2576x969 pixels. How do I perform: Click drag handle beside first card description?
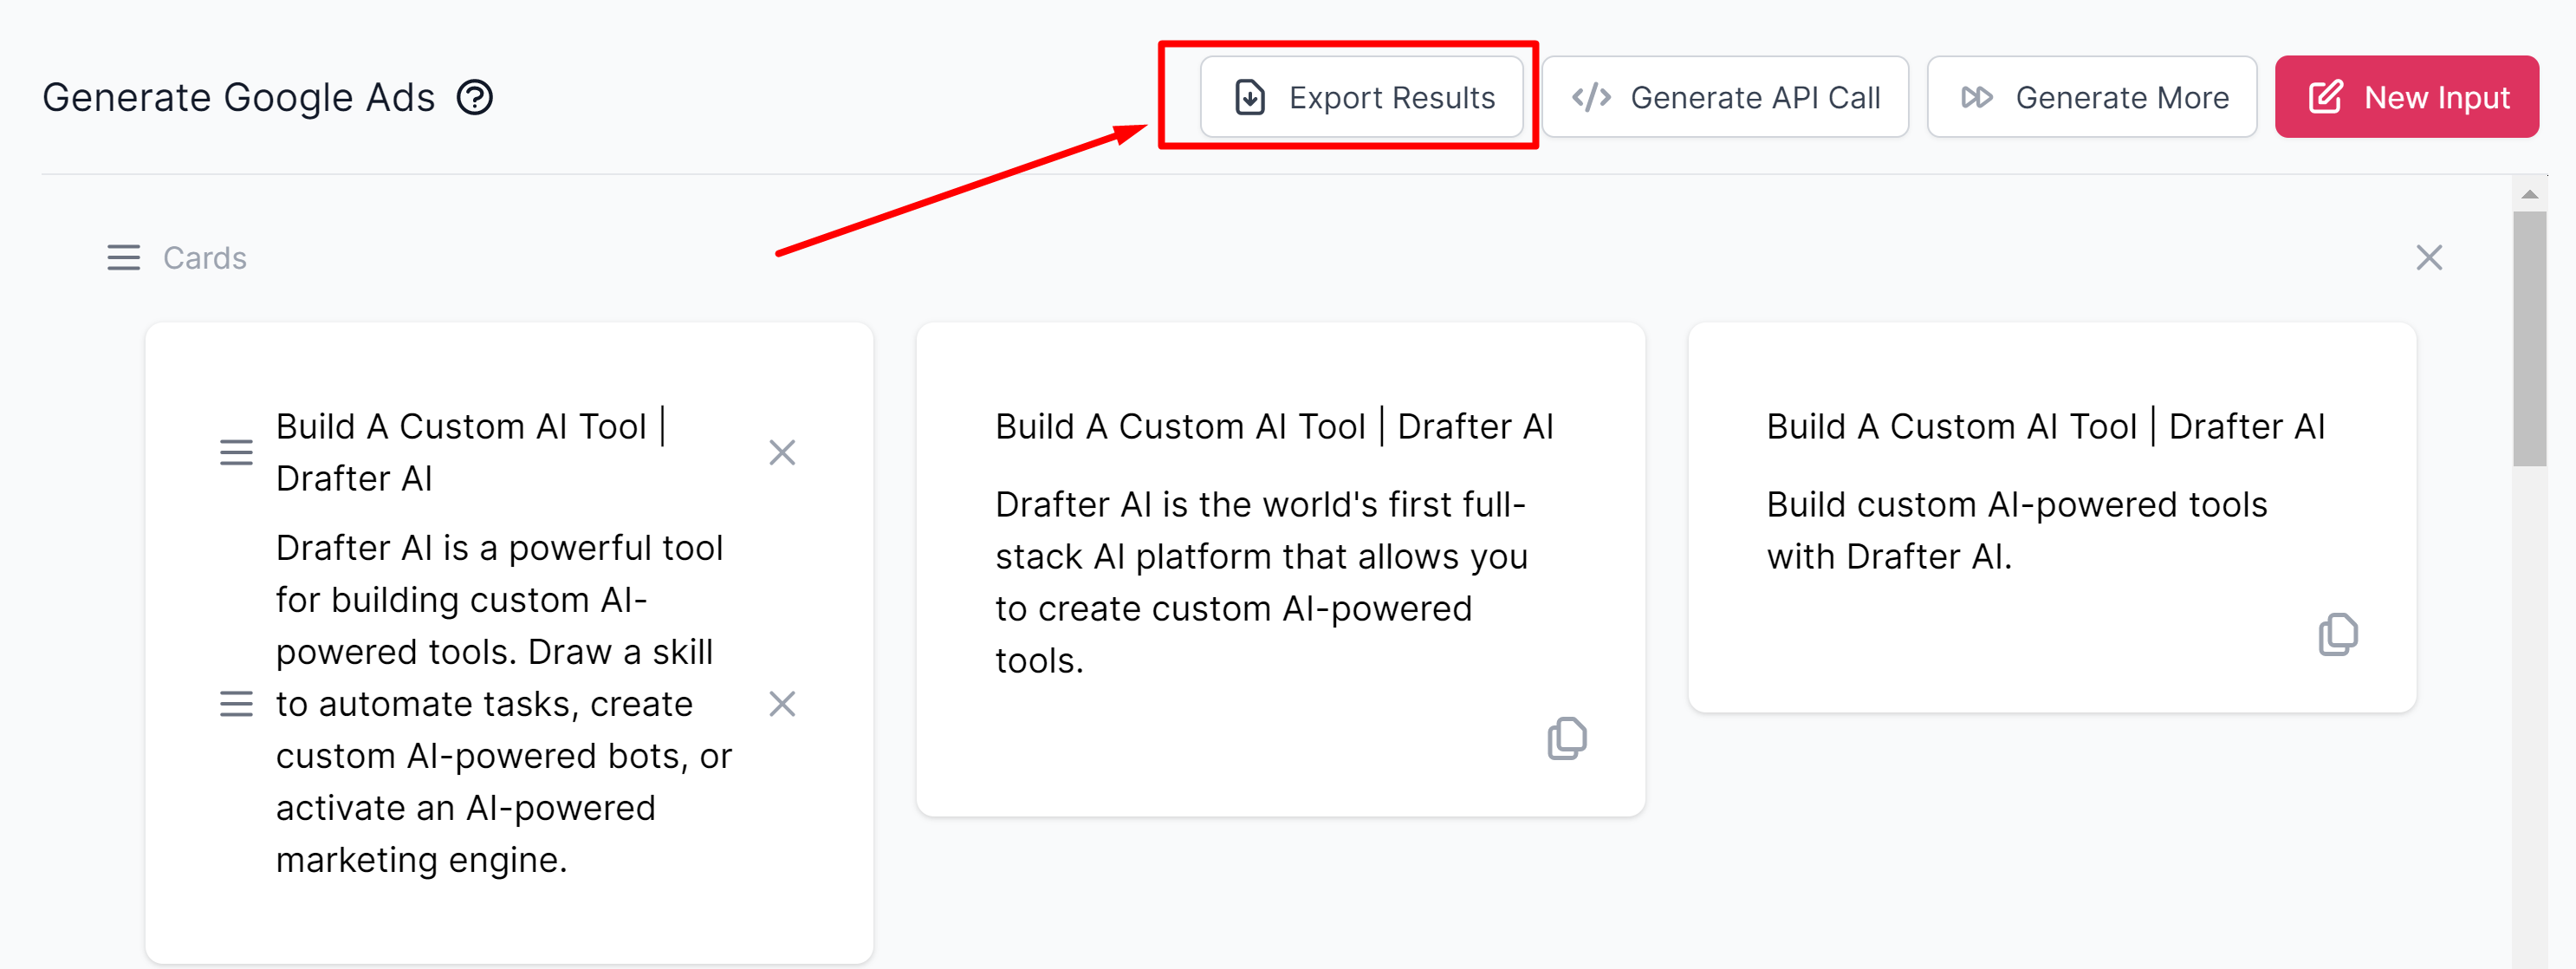click(x=236, y=704)
